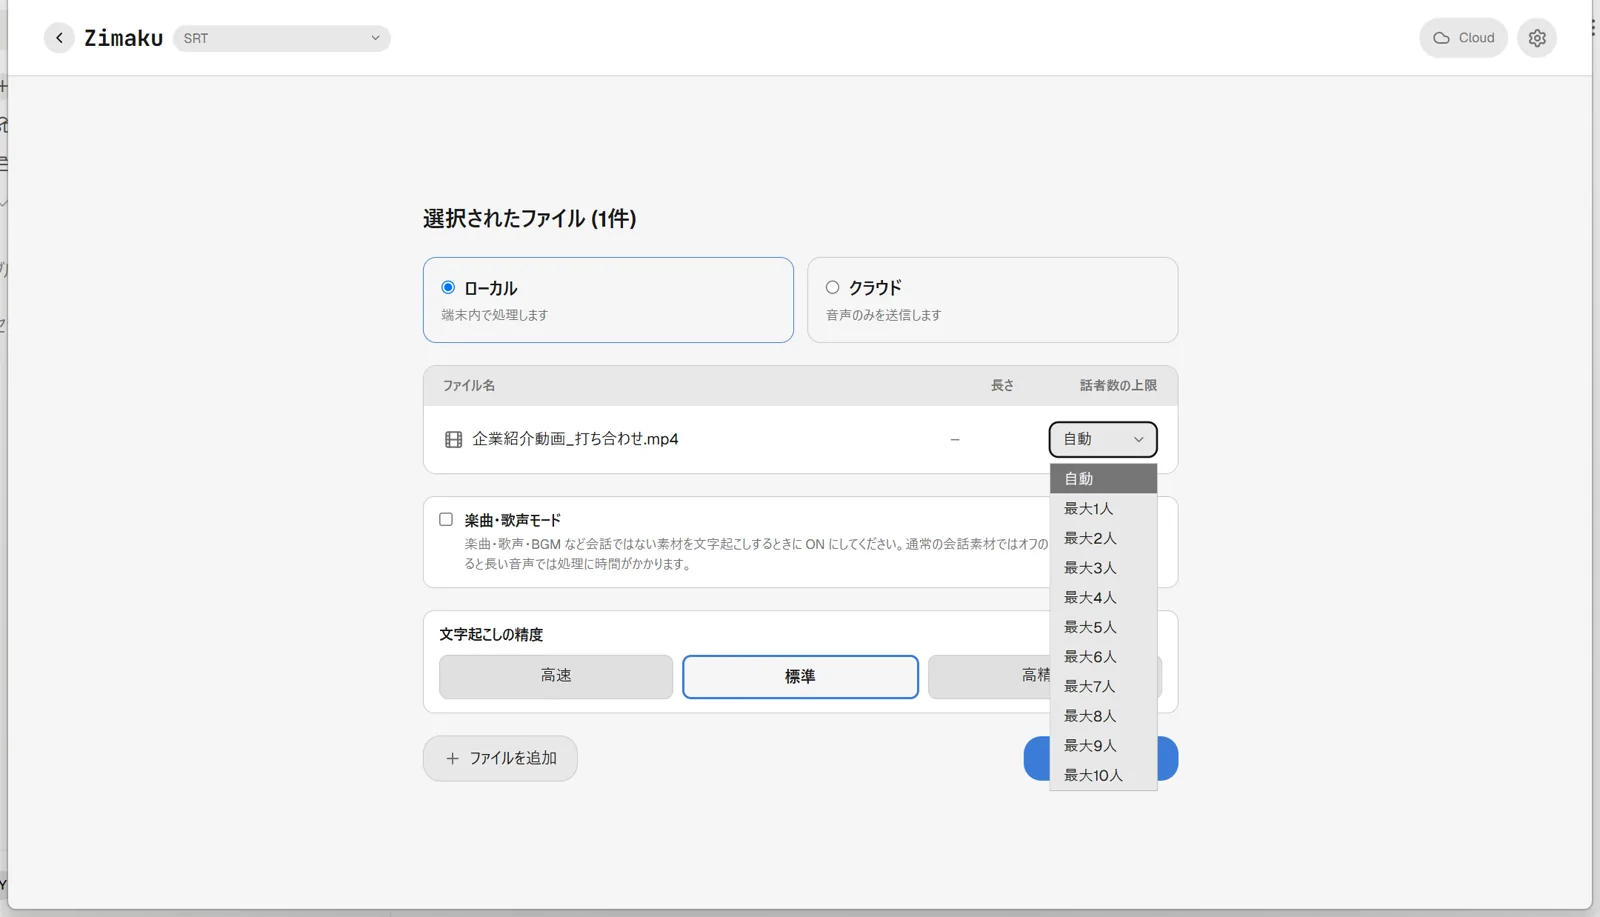Choose 自動 in the dropdown list
Image resolution: width=1600 pixels, height=917 pixels.
1103,479
